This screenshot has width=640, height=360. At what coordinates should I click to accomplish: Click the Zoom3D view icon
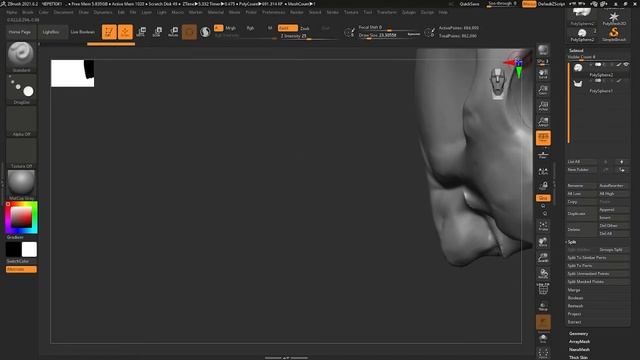543,258
